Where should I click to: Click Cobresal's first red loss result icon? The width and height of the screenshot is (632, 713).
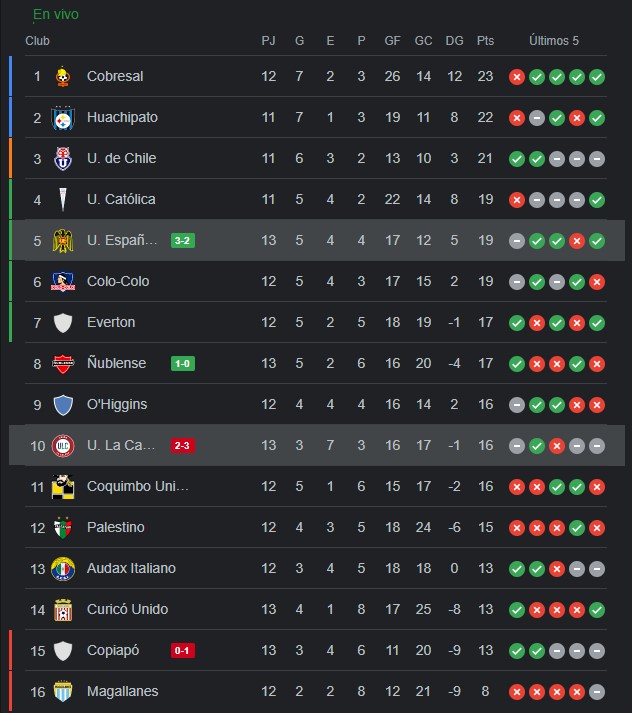[517, 77]
